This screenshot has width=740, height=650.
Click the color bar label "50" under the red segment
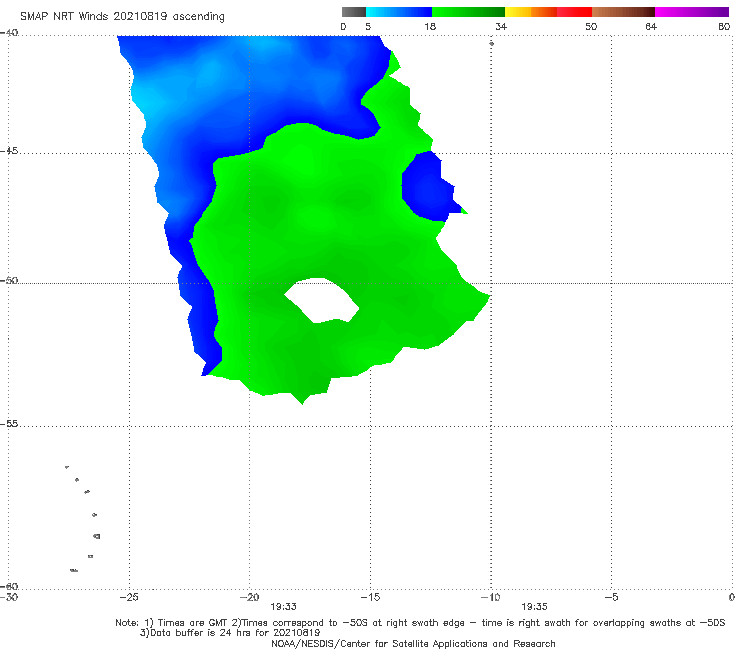tap(591, 26)
